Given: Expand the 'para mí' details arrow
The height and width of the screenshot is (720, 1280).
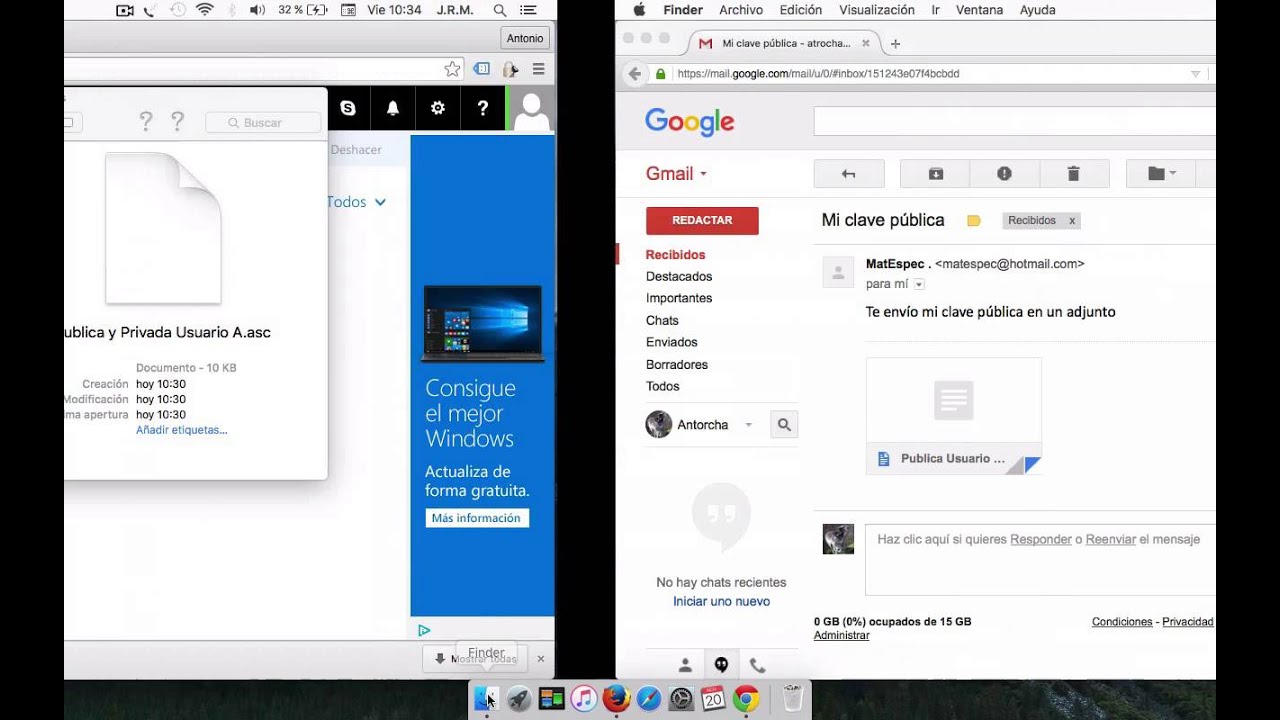Looking at the screenshot, I should click(x=919, y=285).
